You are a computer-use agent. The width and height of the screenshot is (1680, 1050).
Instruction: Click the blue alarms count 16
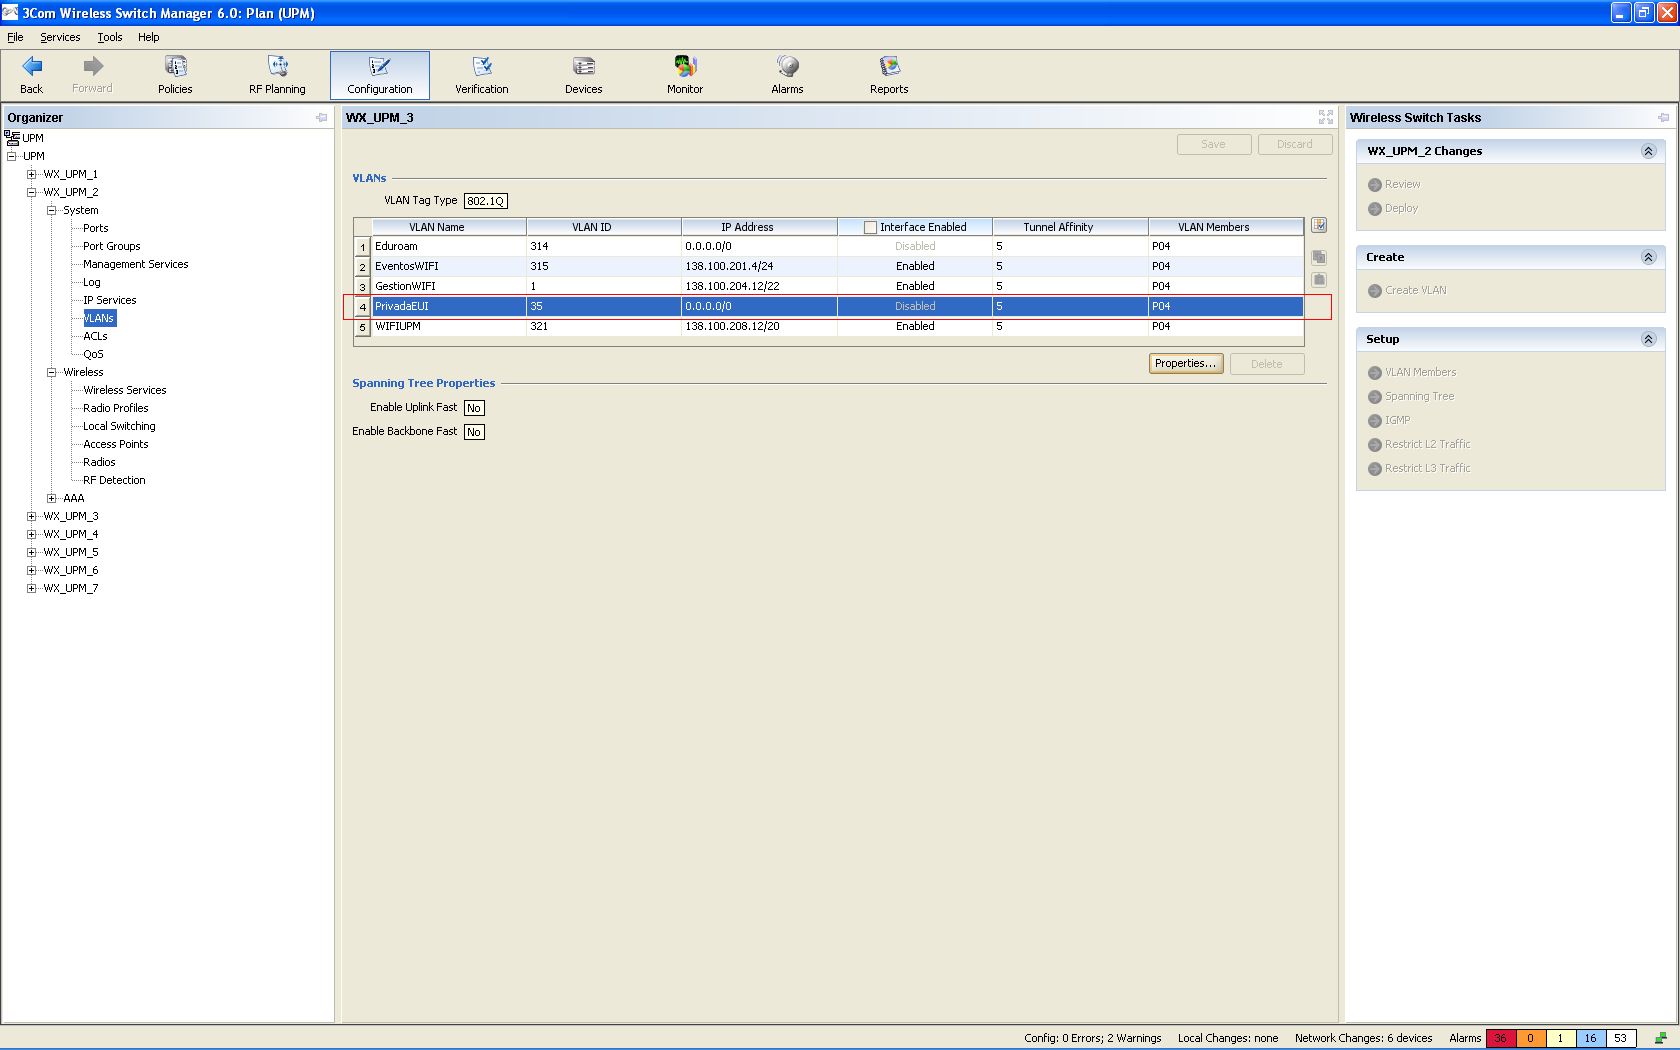(x=1590, y=1038)
